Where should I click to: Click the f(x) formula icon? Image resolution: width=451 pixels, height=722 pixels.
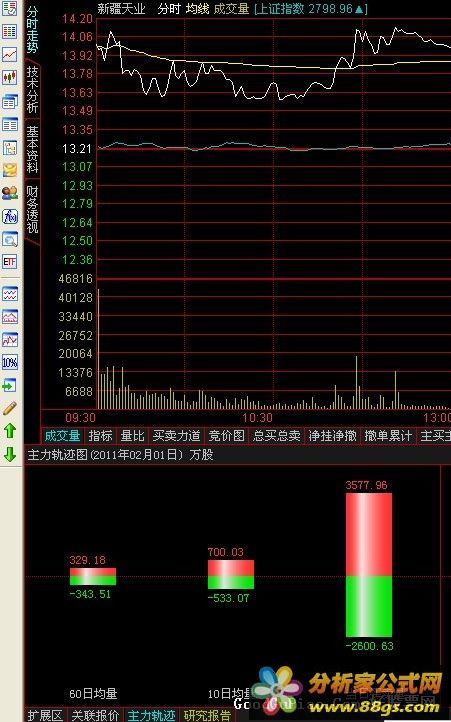pyautogui.click(x=10, y=216)
